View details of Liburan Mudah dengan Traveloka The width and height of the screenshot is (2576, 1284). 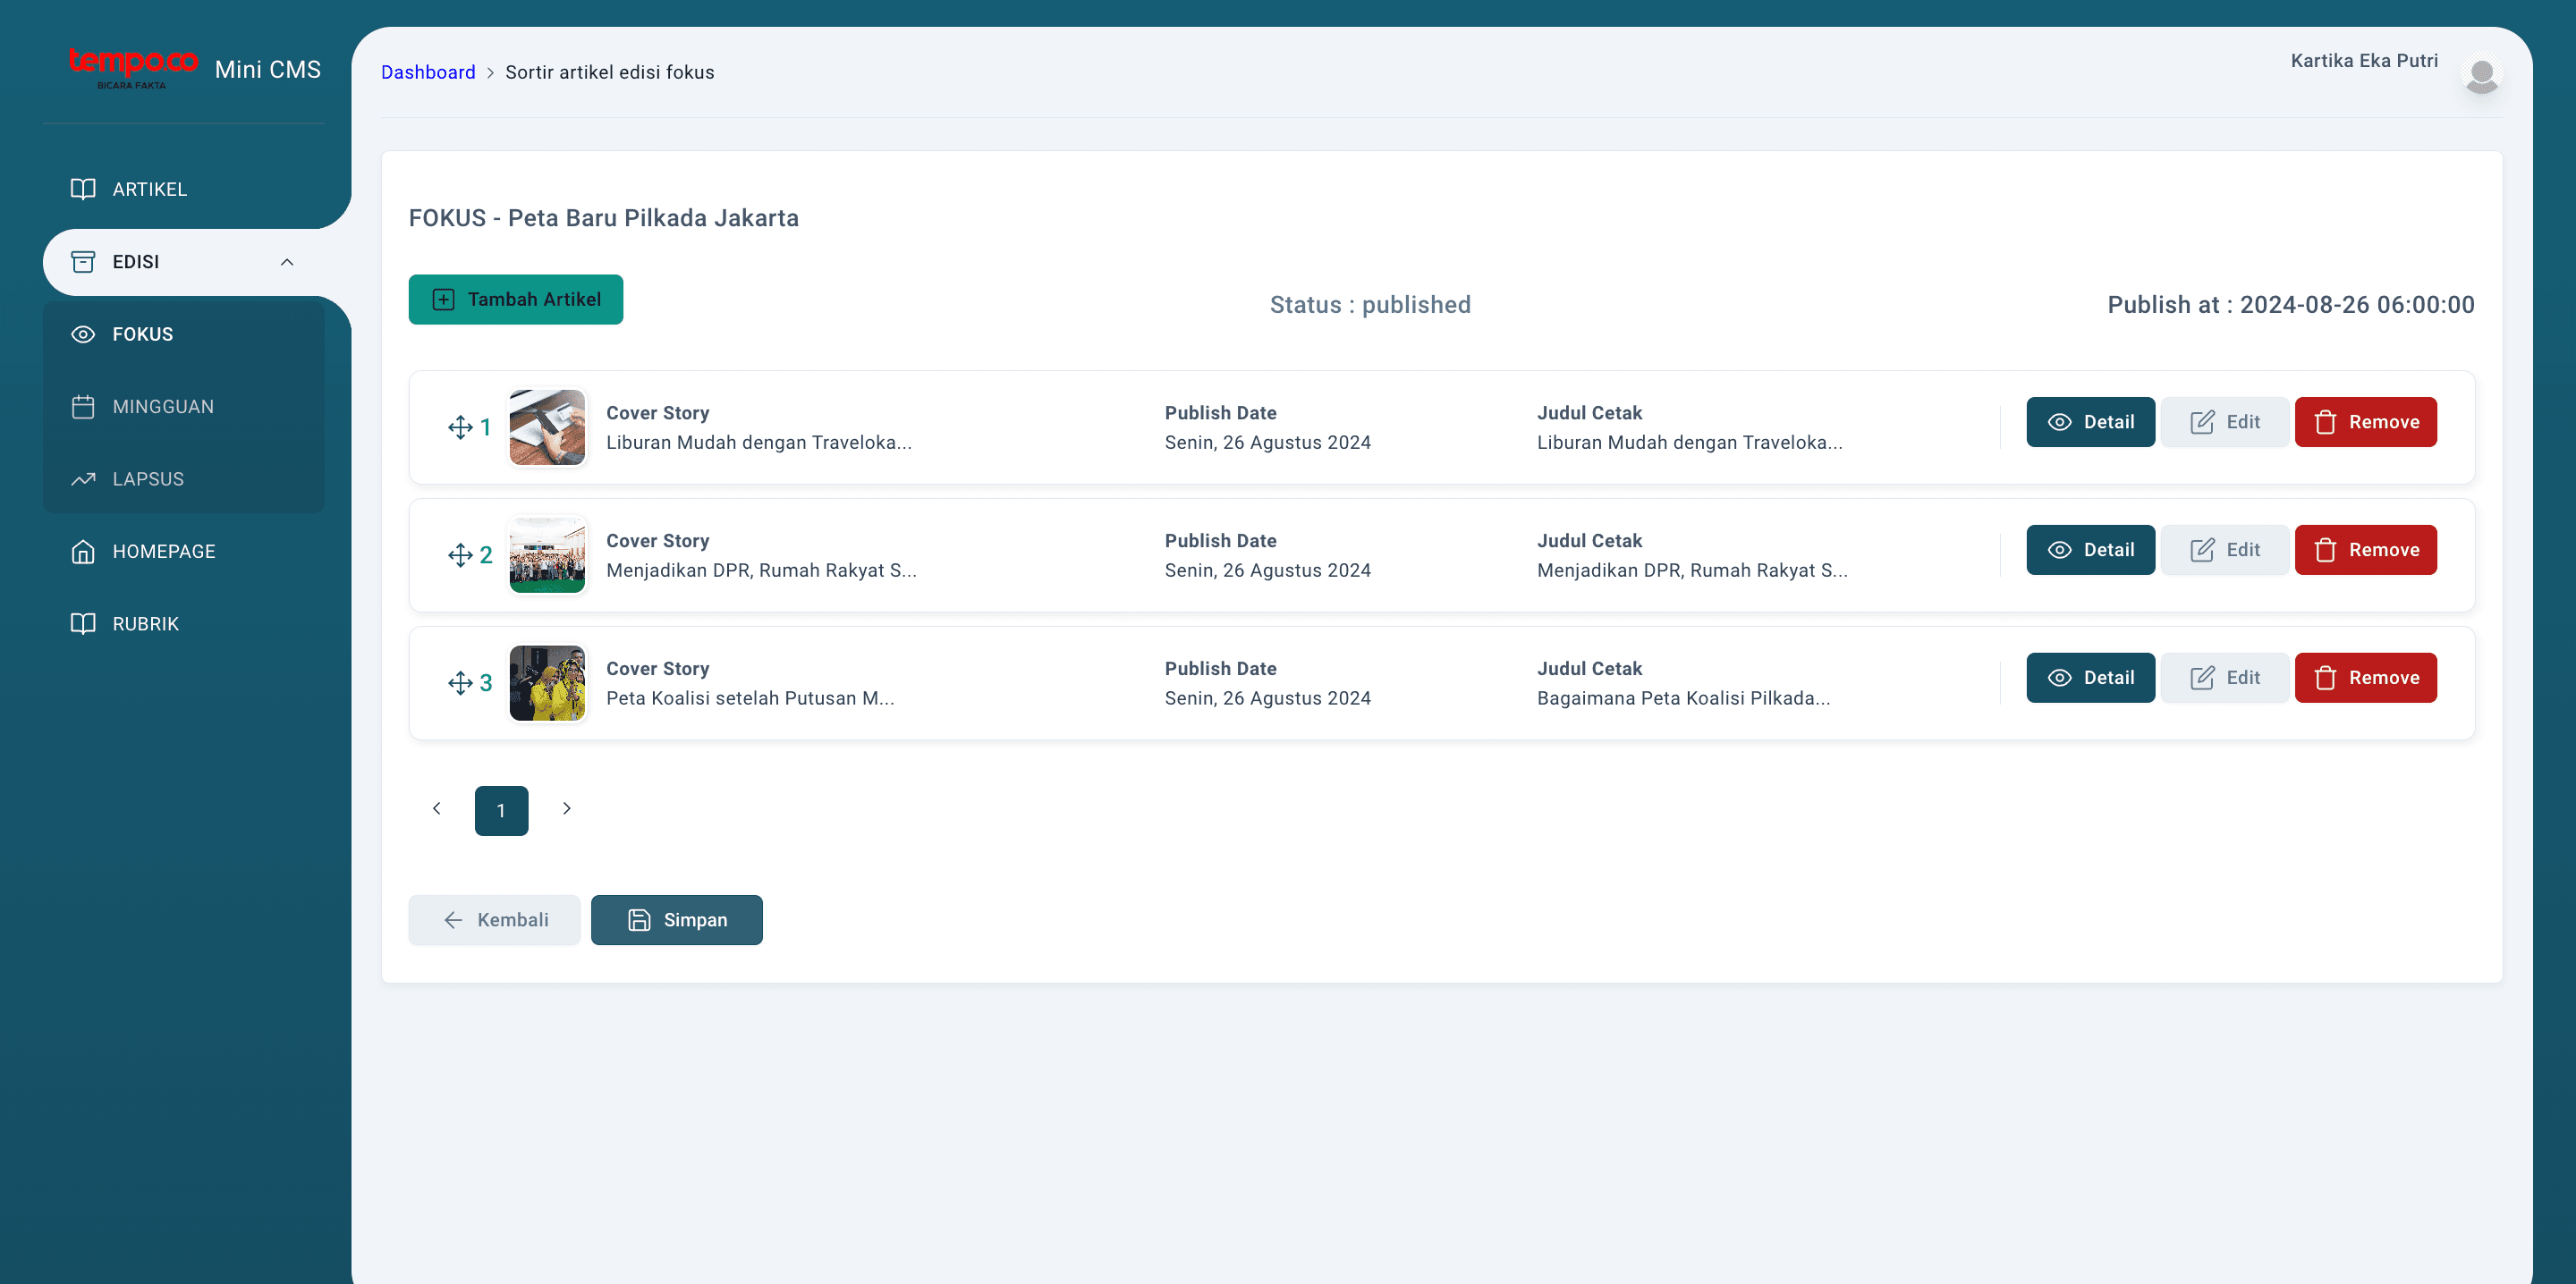[2090, 422]
